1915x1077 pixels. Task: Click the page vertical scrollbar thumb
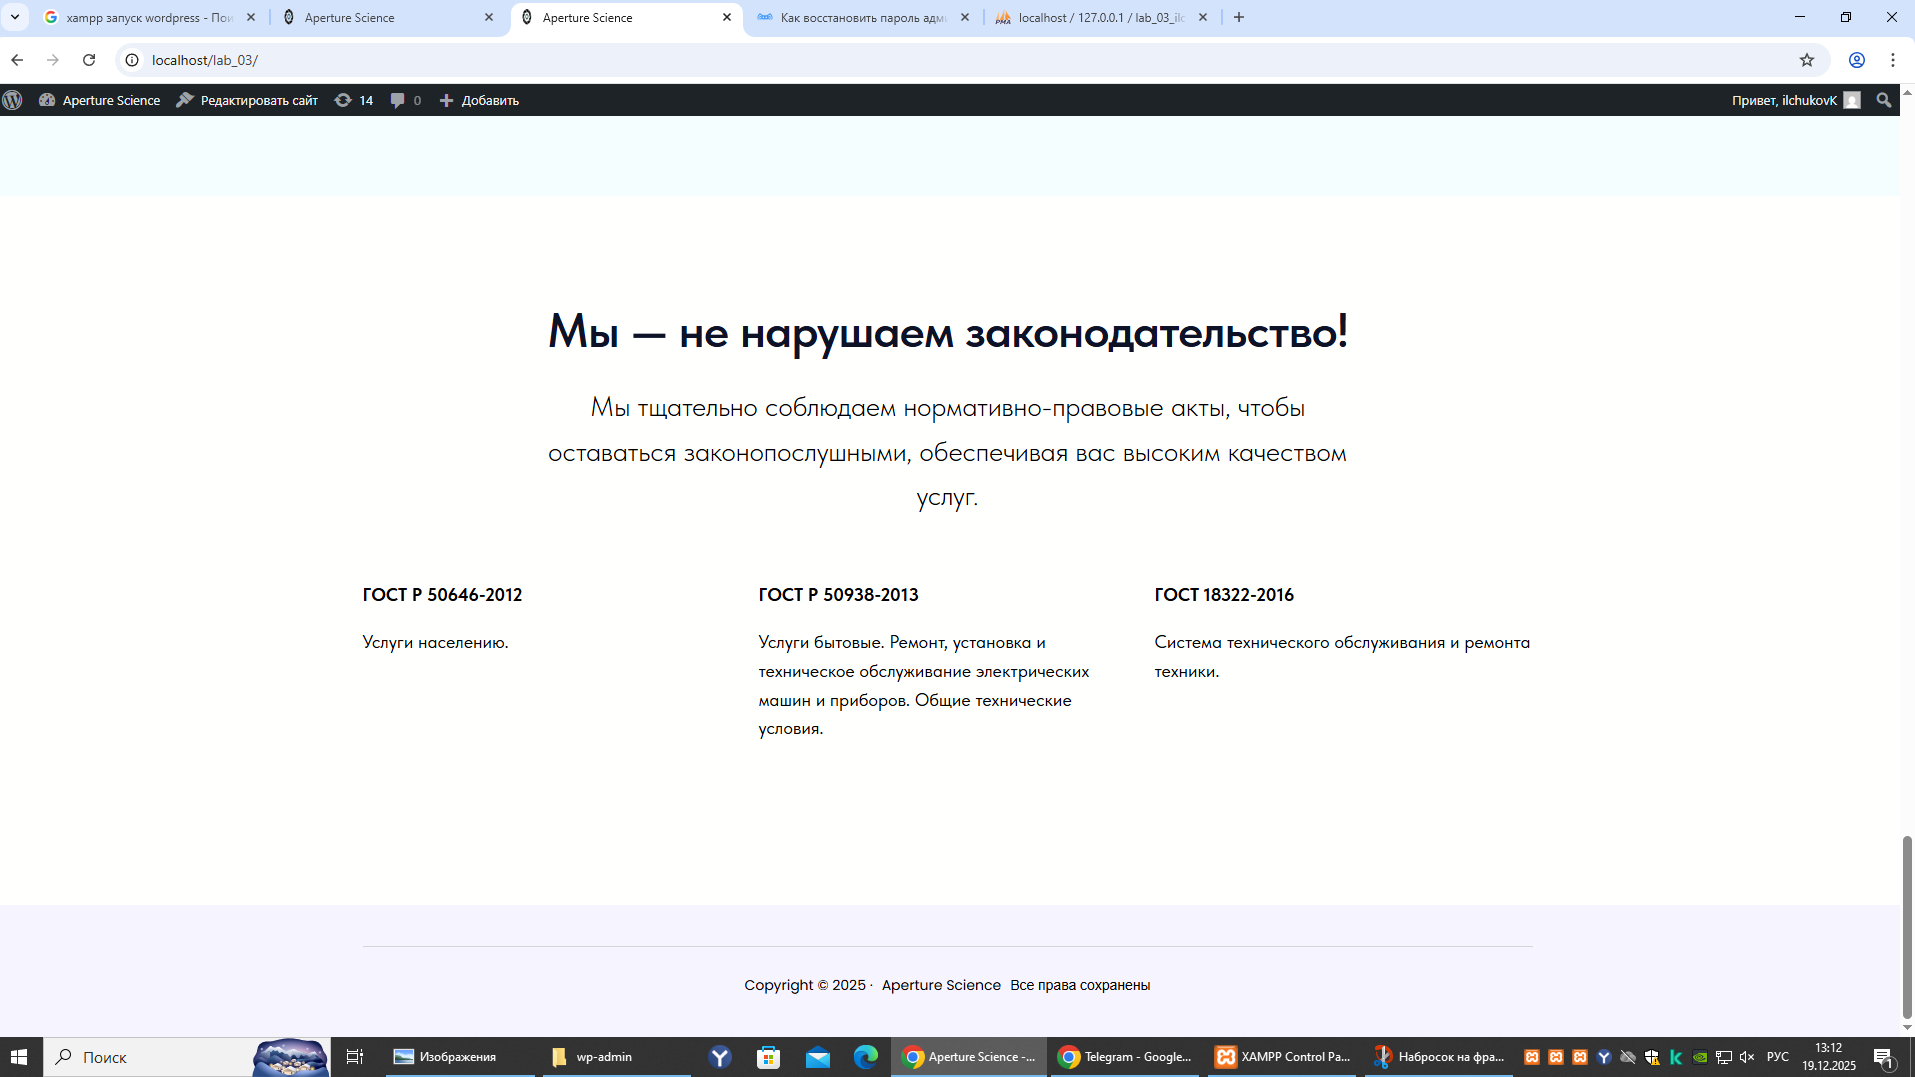[x=1906, y=925]
